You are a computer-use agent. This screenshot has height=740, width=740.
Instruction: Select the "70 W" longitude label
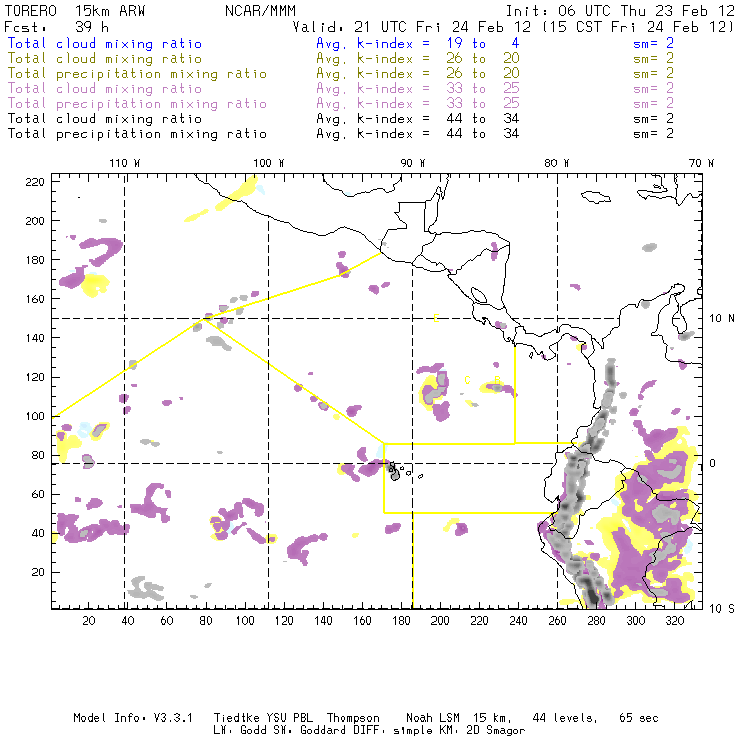point(701,163)
